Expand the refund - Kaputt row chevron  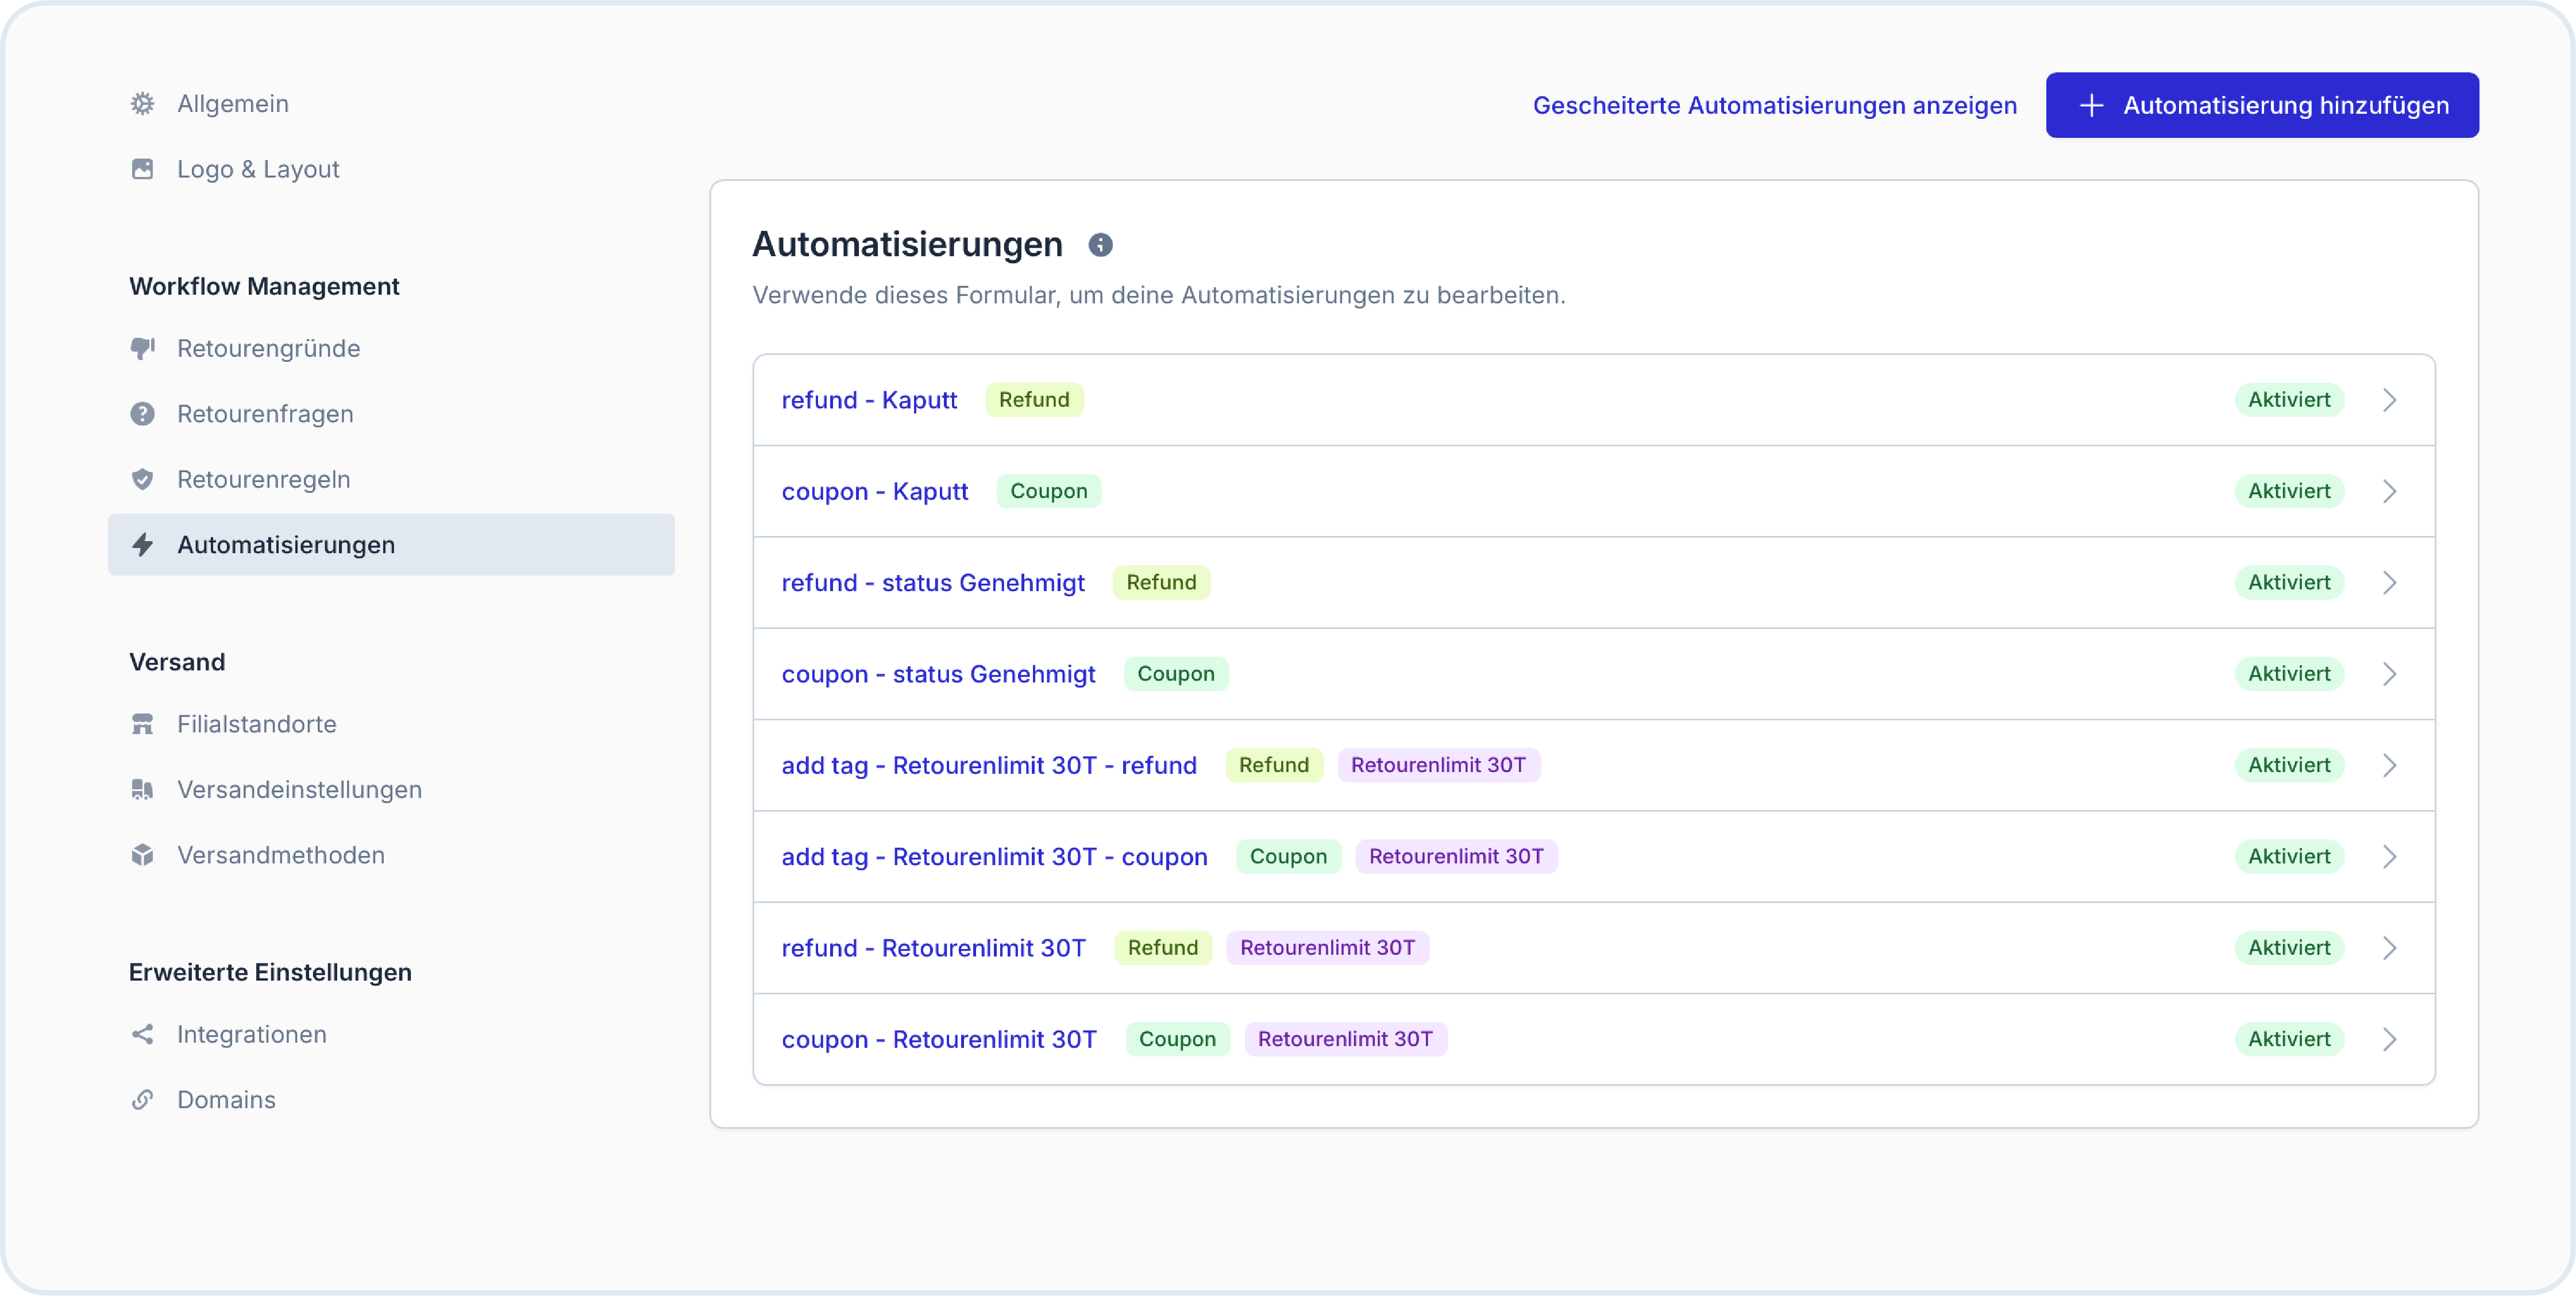[2389, 400]
